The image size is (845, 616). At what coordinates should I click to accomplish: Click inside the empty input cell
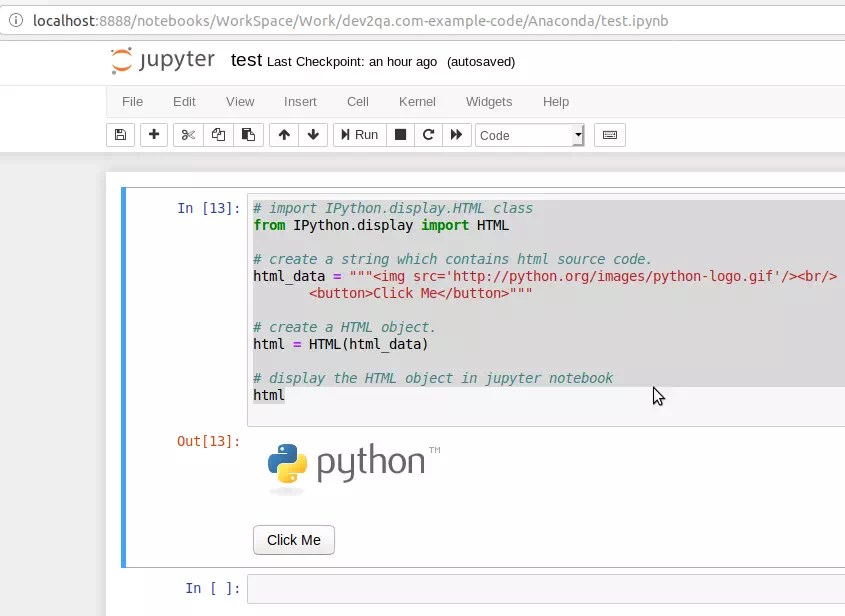click(450, 588)
